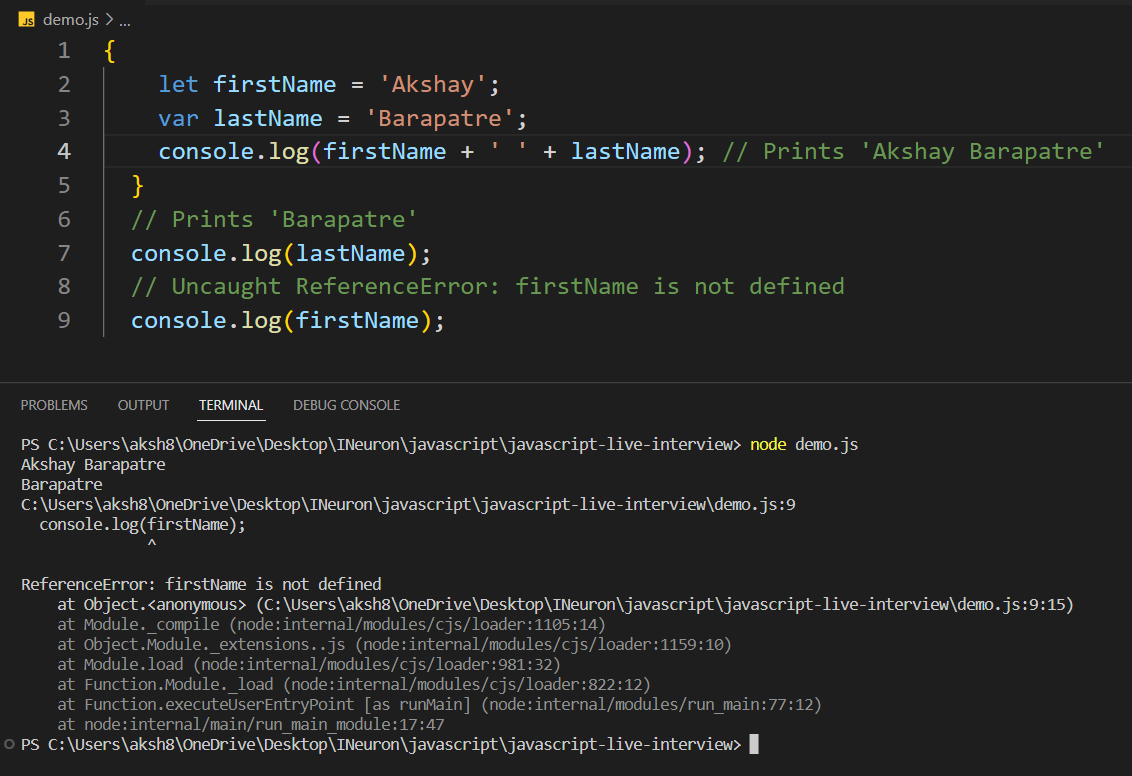The width and height of the screenshot is (1132, 776).
Task: Click the "// Prints 'Akshay Barapatre'" comment on line 4
Action: pos(913,152)
